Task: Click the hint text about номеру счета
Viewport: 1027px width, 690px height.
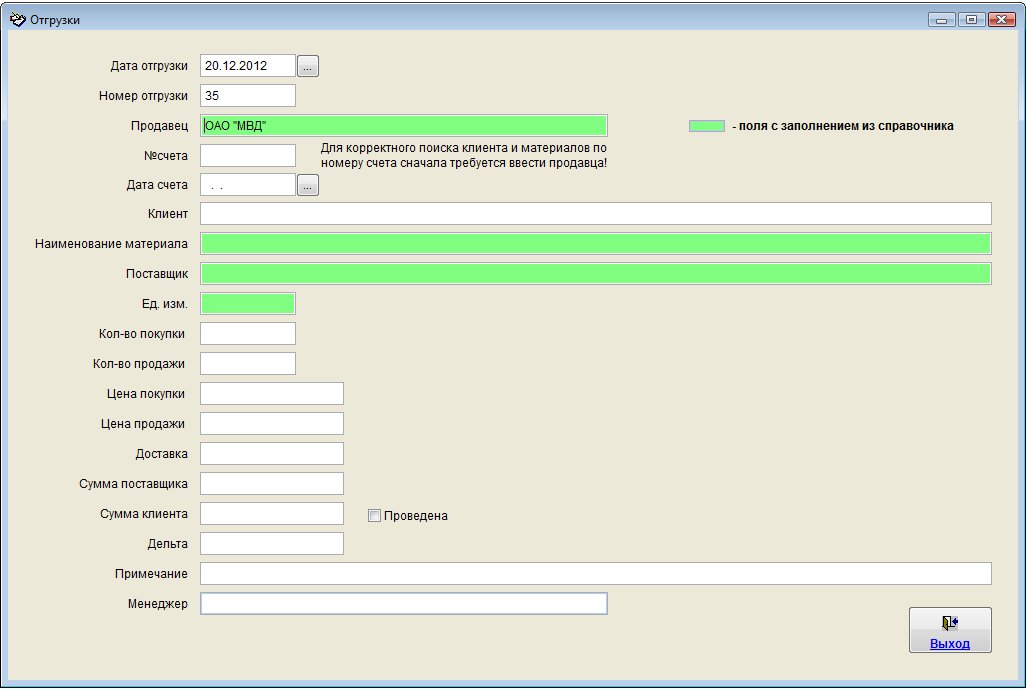Action: [464, 156]
